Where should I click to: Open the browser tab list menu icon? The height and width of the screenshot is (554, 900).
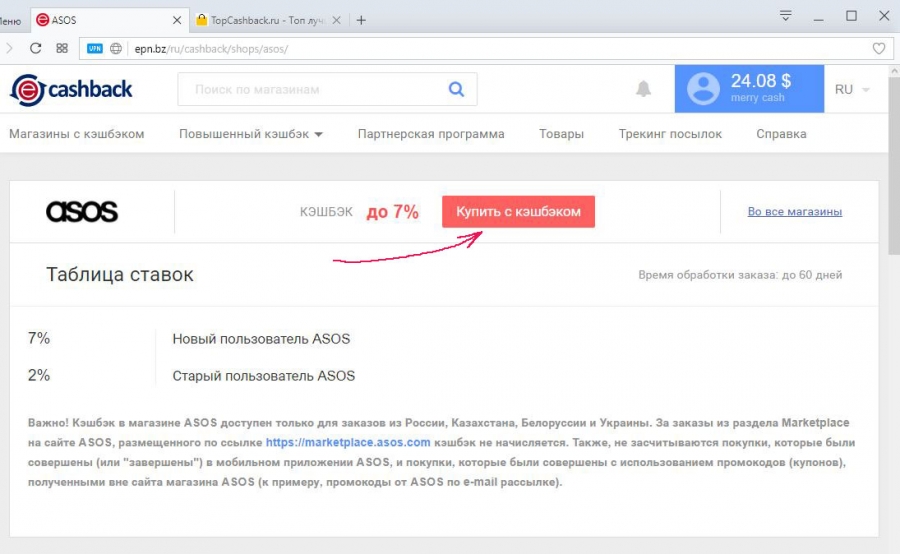tap(786, 16)
